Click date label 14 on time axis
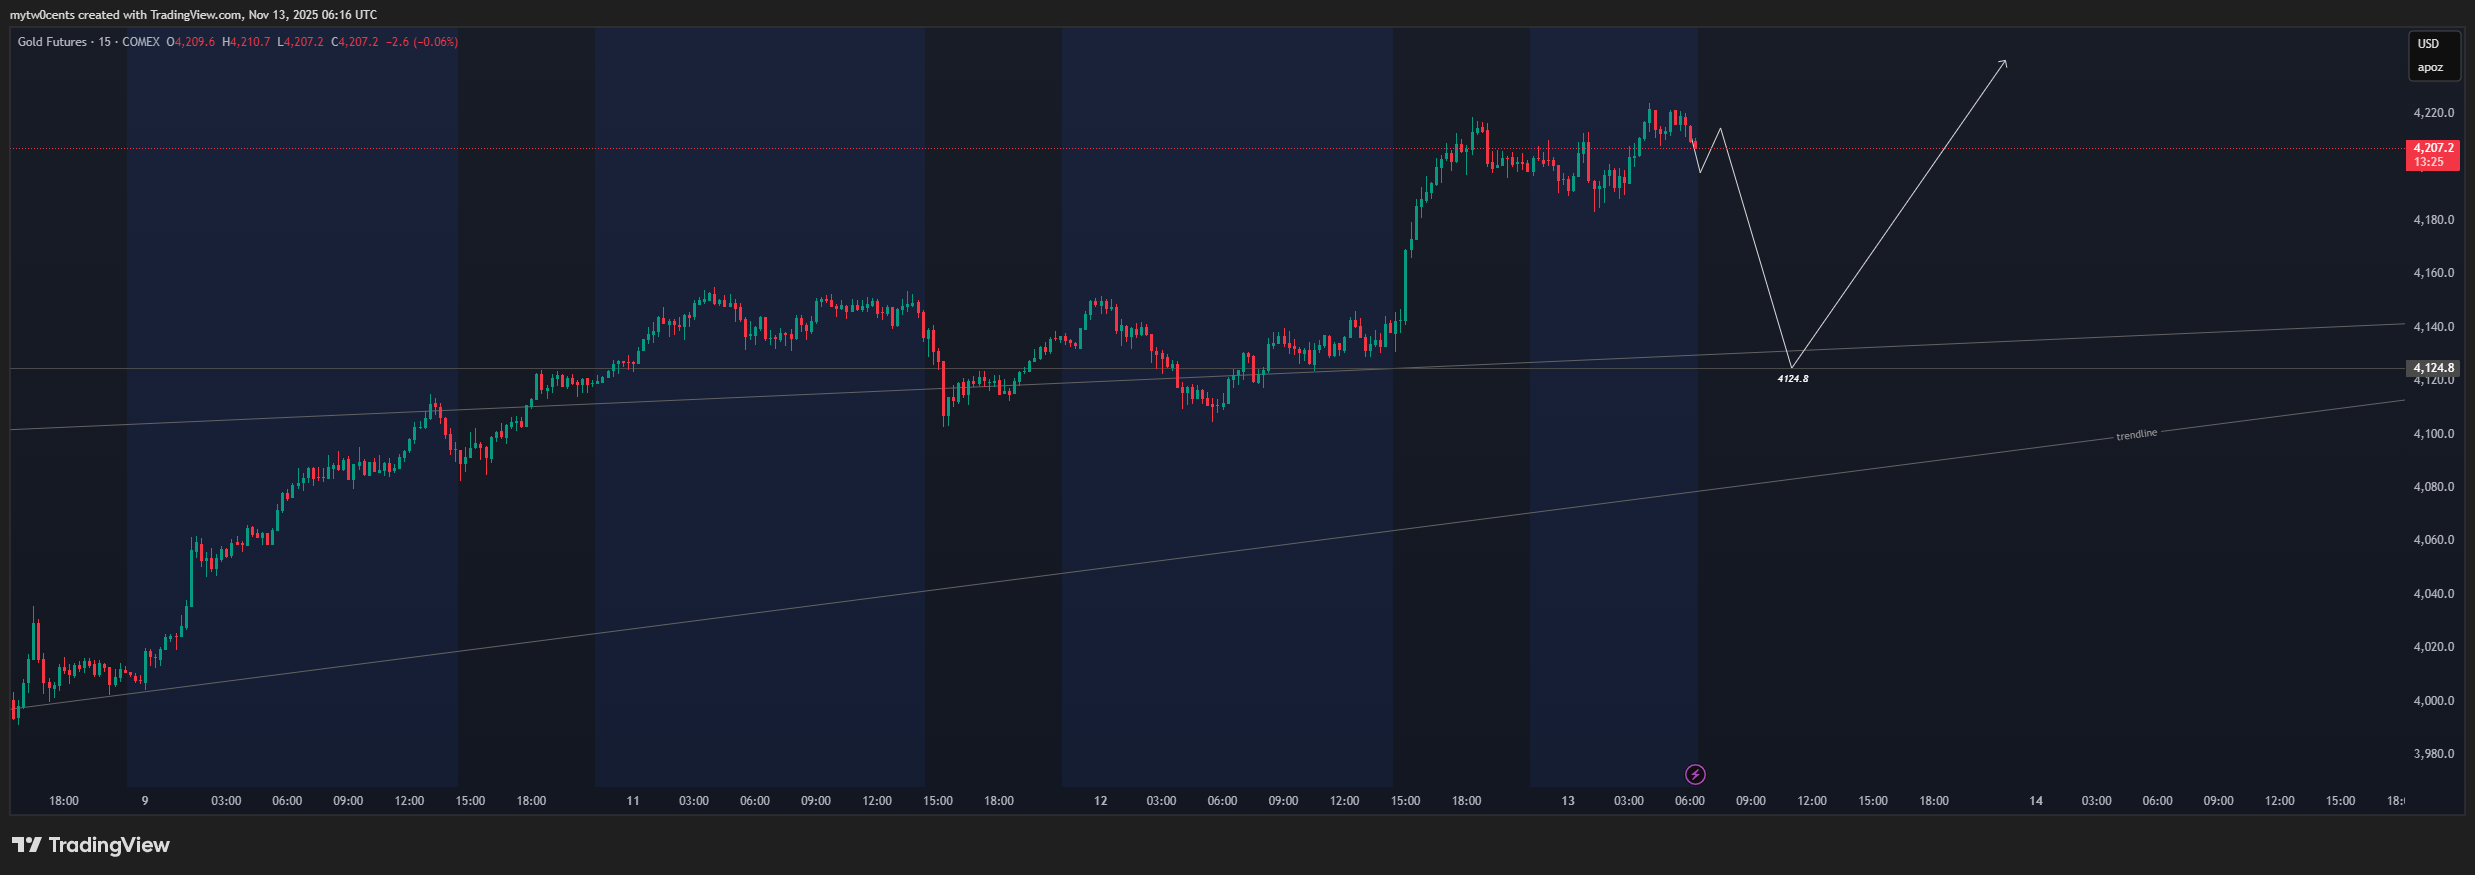This screenshot has width=2475, height=875. point(2036,801)
